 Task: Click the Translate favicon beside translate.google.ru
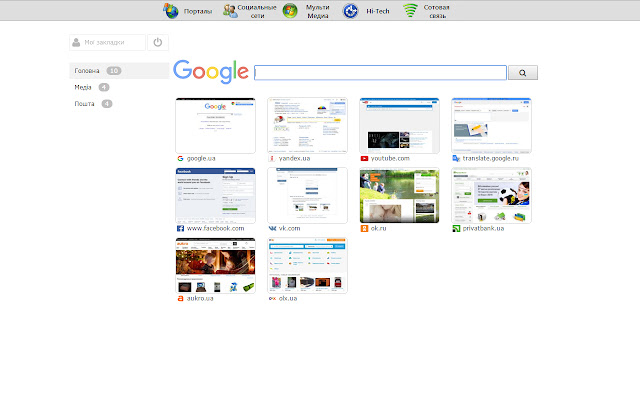pyautogui.click(x=456, y=158)
